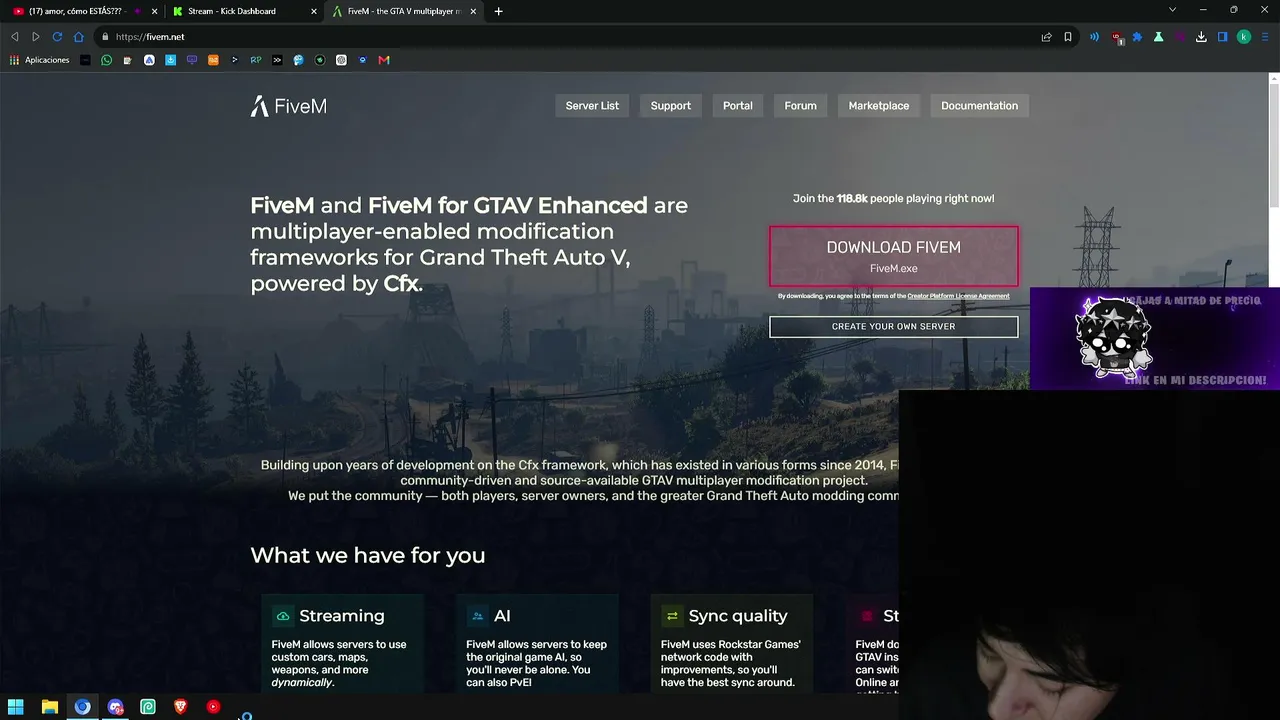Click the AI feature card heading
The width and height of the screenshot is (1280, 720).
pyautogui.click(x=502, y=616)
